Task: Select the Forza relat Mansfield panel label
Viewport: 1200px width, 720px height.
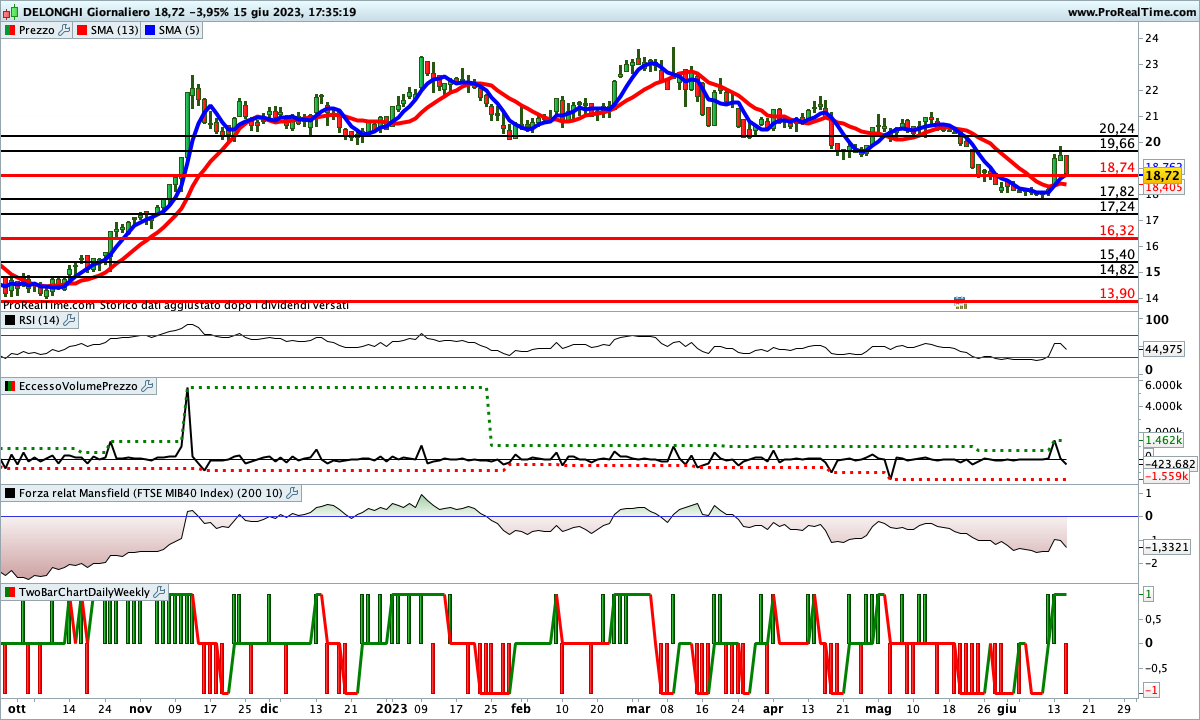Action: (x=152, y=493)
